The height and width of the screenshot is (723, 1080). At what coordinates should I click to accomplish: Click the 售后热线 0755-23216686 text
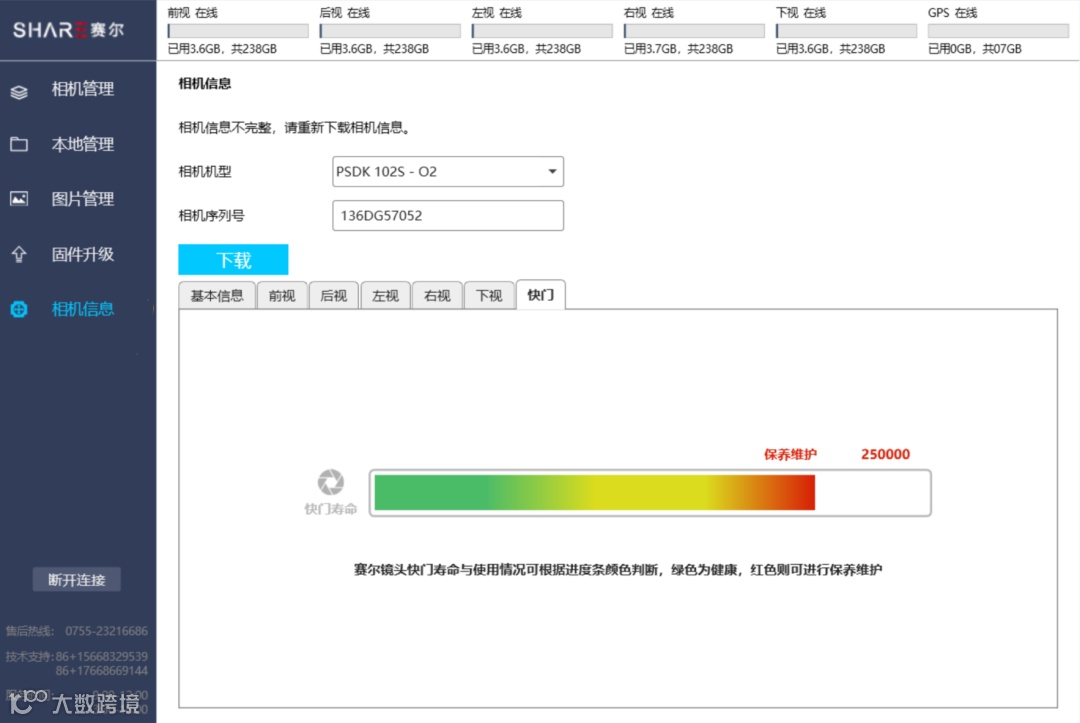point(76,631)
